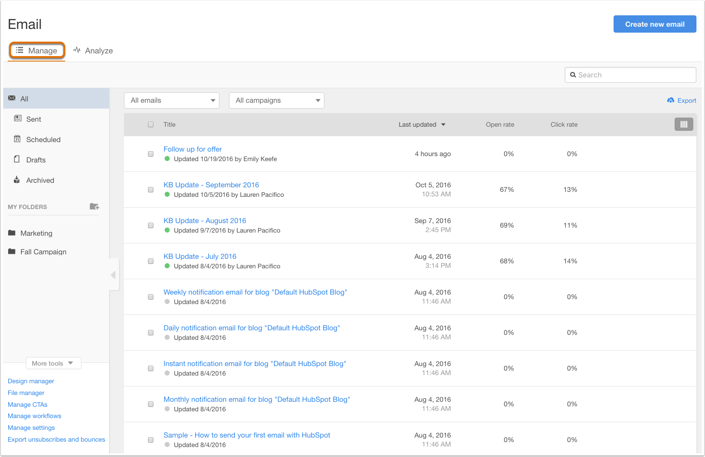Check the Monthly notification email row
Viewport: 705px width, 457px height.
coord(151,404)
